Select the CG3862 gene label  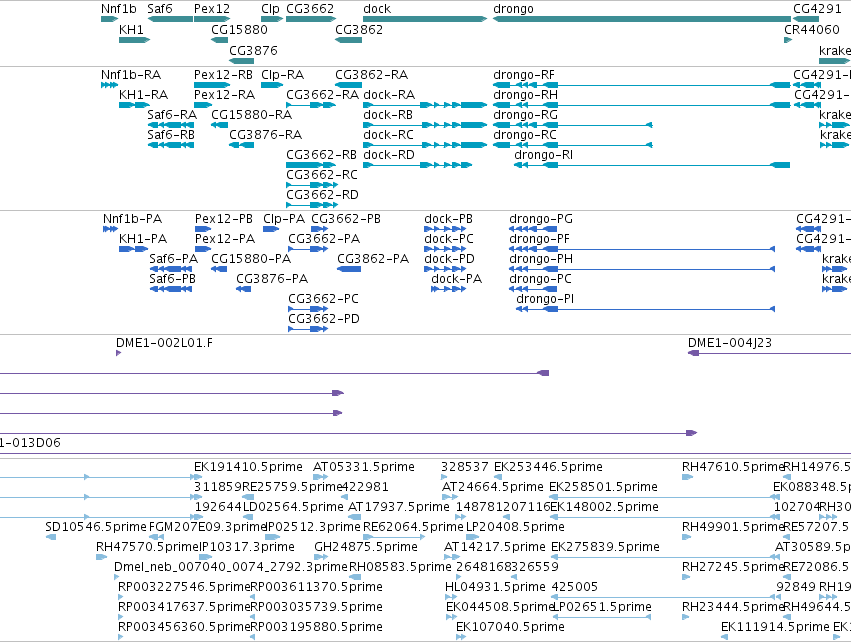[x=359, y=29]
